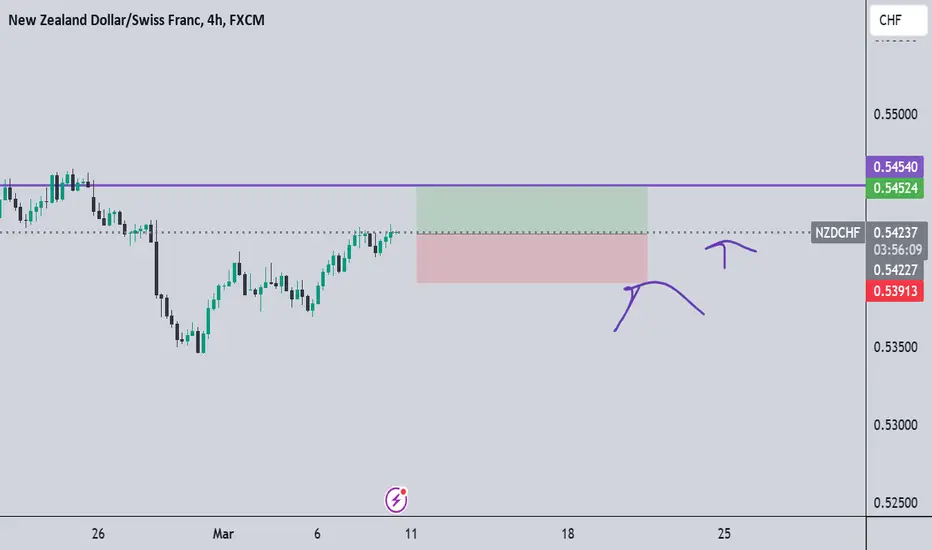Screen dimensions: 932x550
Task: Click the 18 date on time axis
Action: point(568,534)
